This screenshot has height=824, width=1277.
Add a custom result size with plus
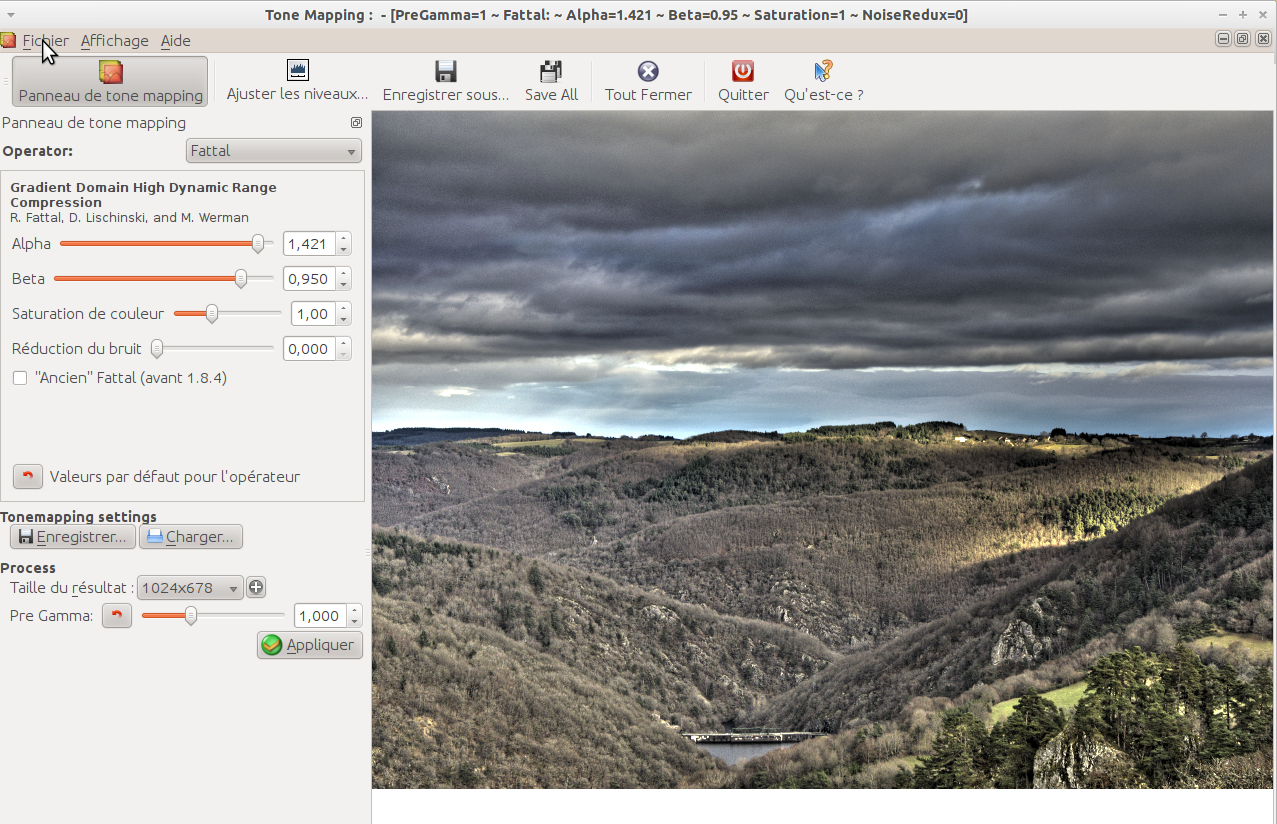point(256,587)
